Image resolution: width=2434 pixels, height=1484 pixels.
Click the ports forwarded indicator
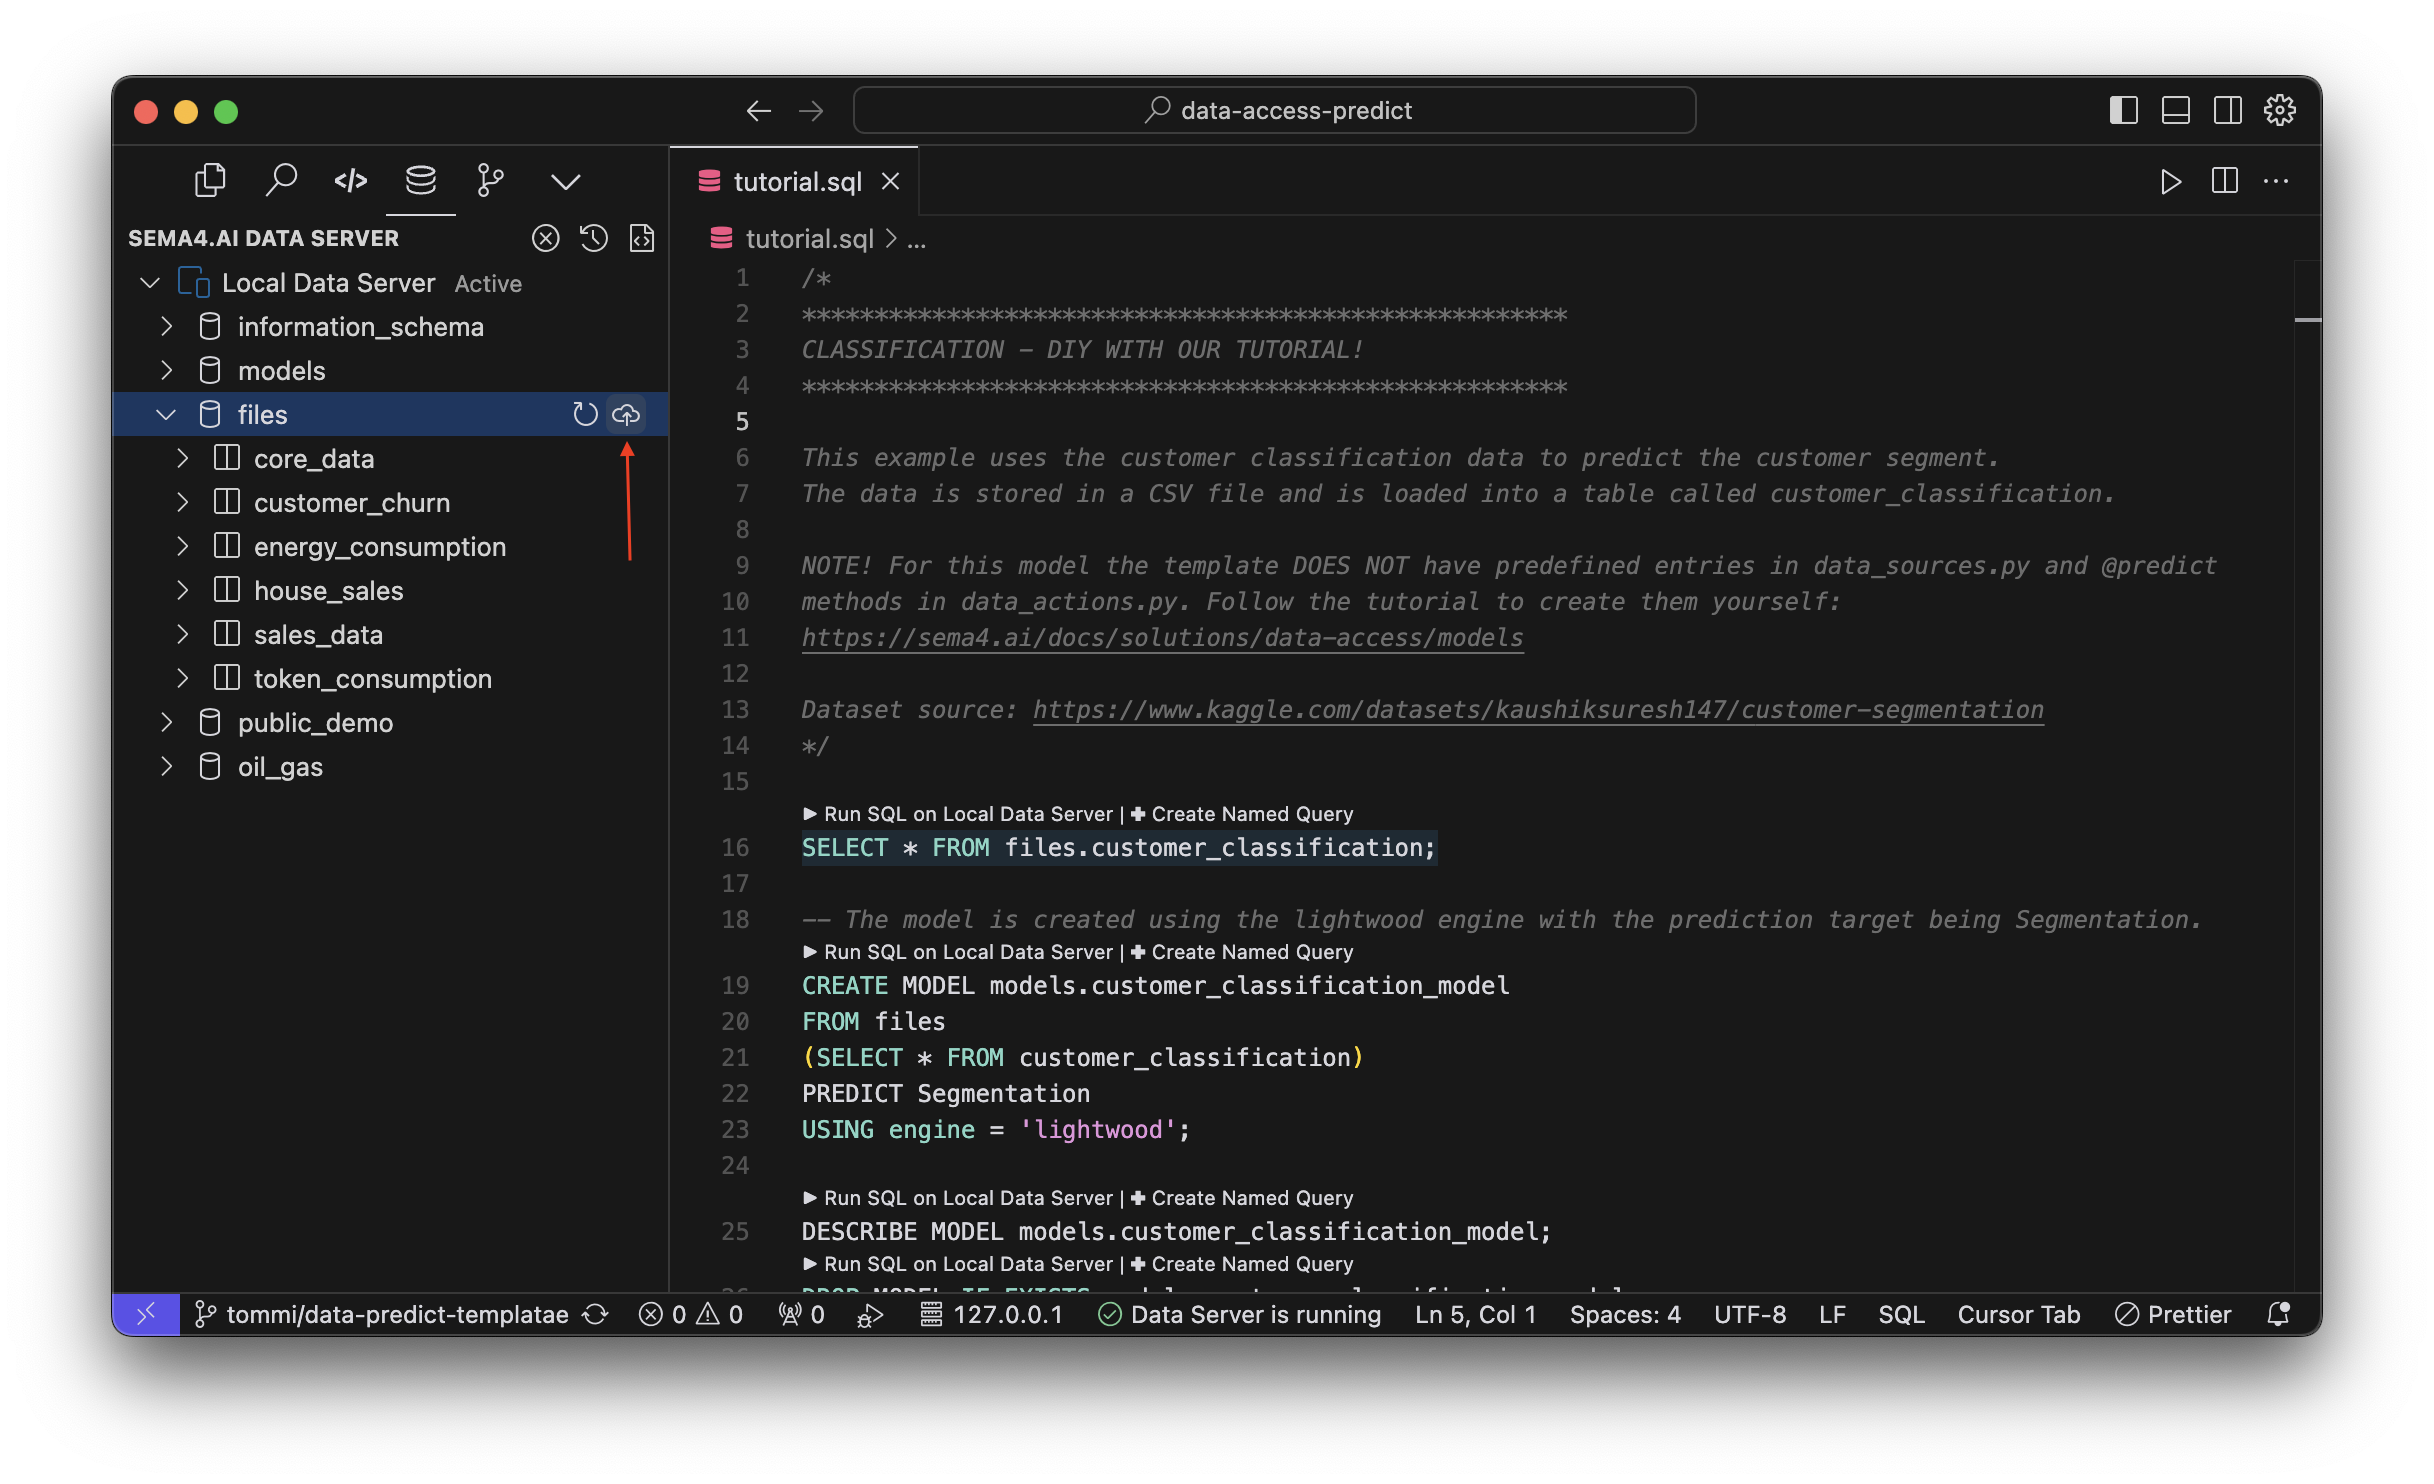pos(802,1314)
